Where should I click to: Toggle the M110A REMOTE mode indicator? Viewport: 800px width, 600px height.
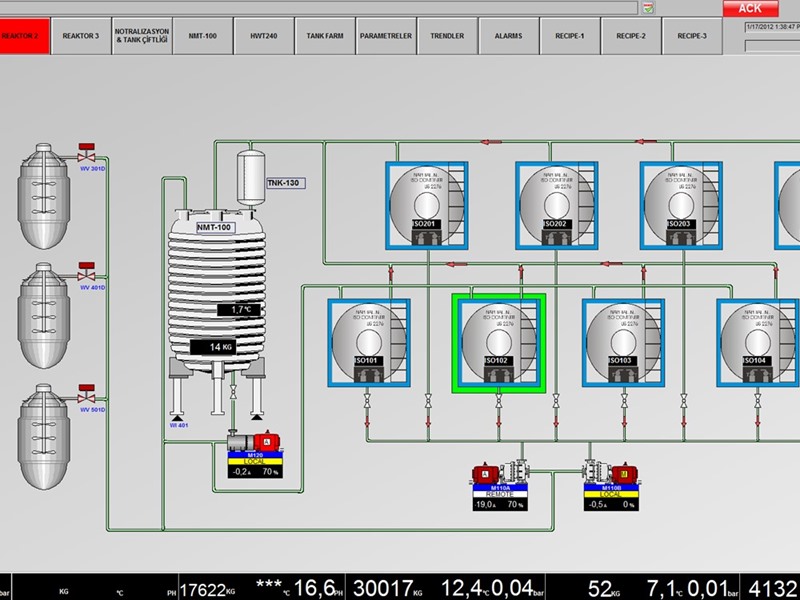(x=498, y=495)
